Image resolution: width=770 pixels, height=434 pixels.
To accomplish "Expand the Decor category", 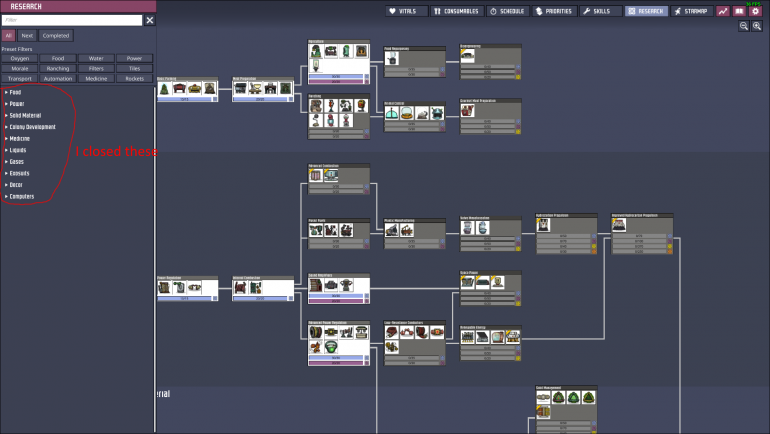I will coord(13,185).
